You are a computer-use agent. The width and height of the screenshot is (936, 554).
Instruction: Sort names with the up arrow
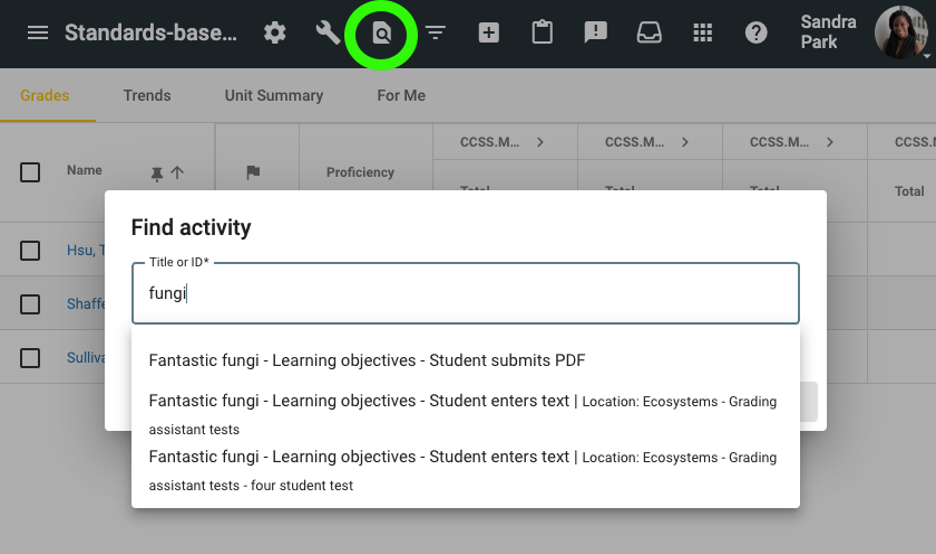point(177,173)
